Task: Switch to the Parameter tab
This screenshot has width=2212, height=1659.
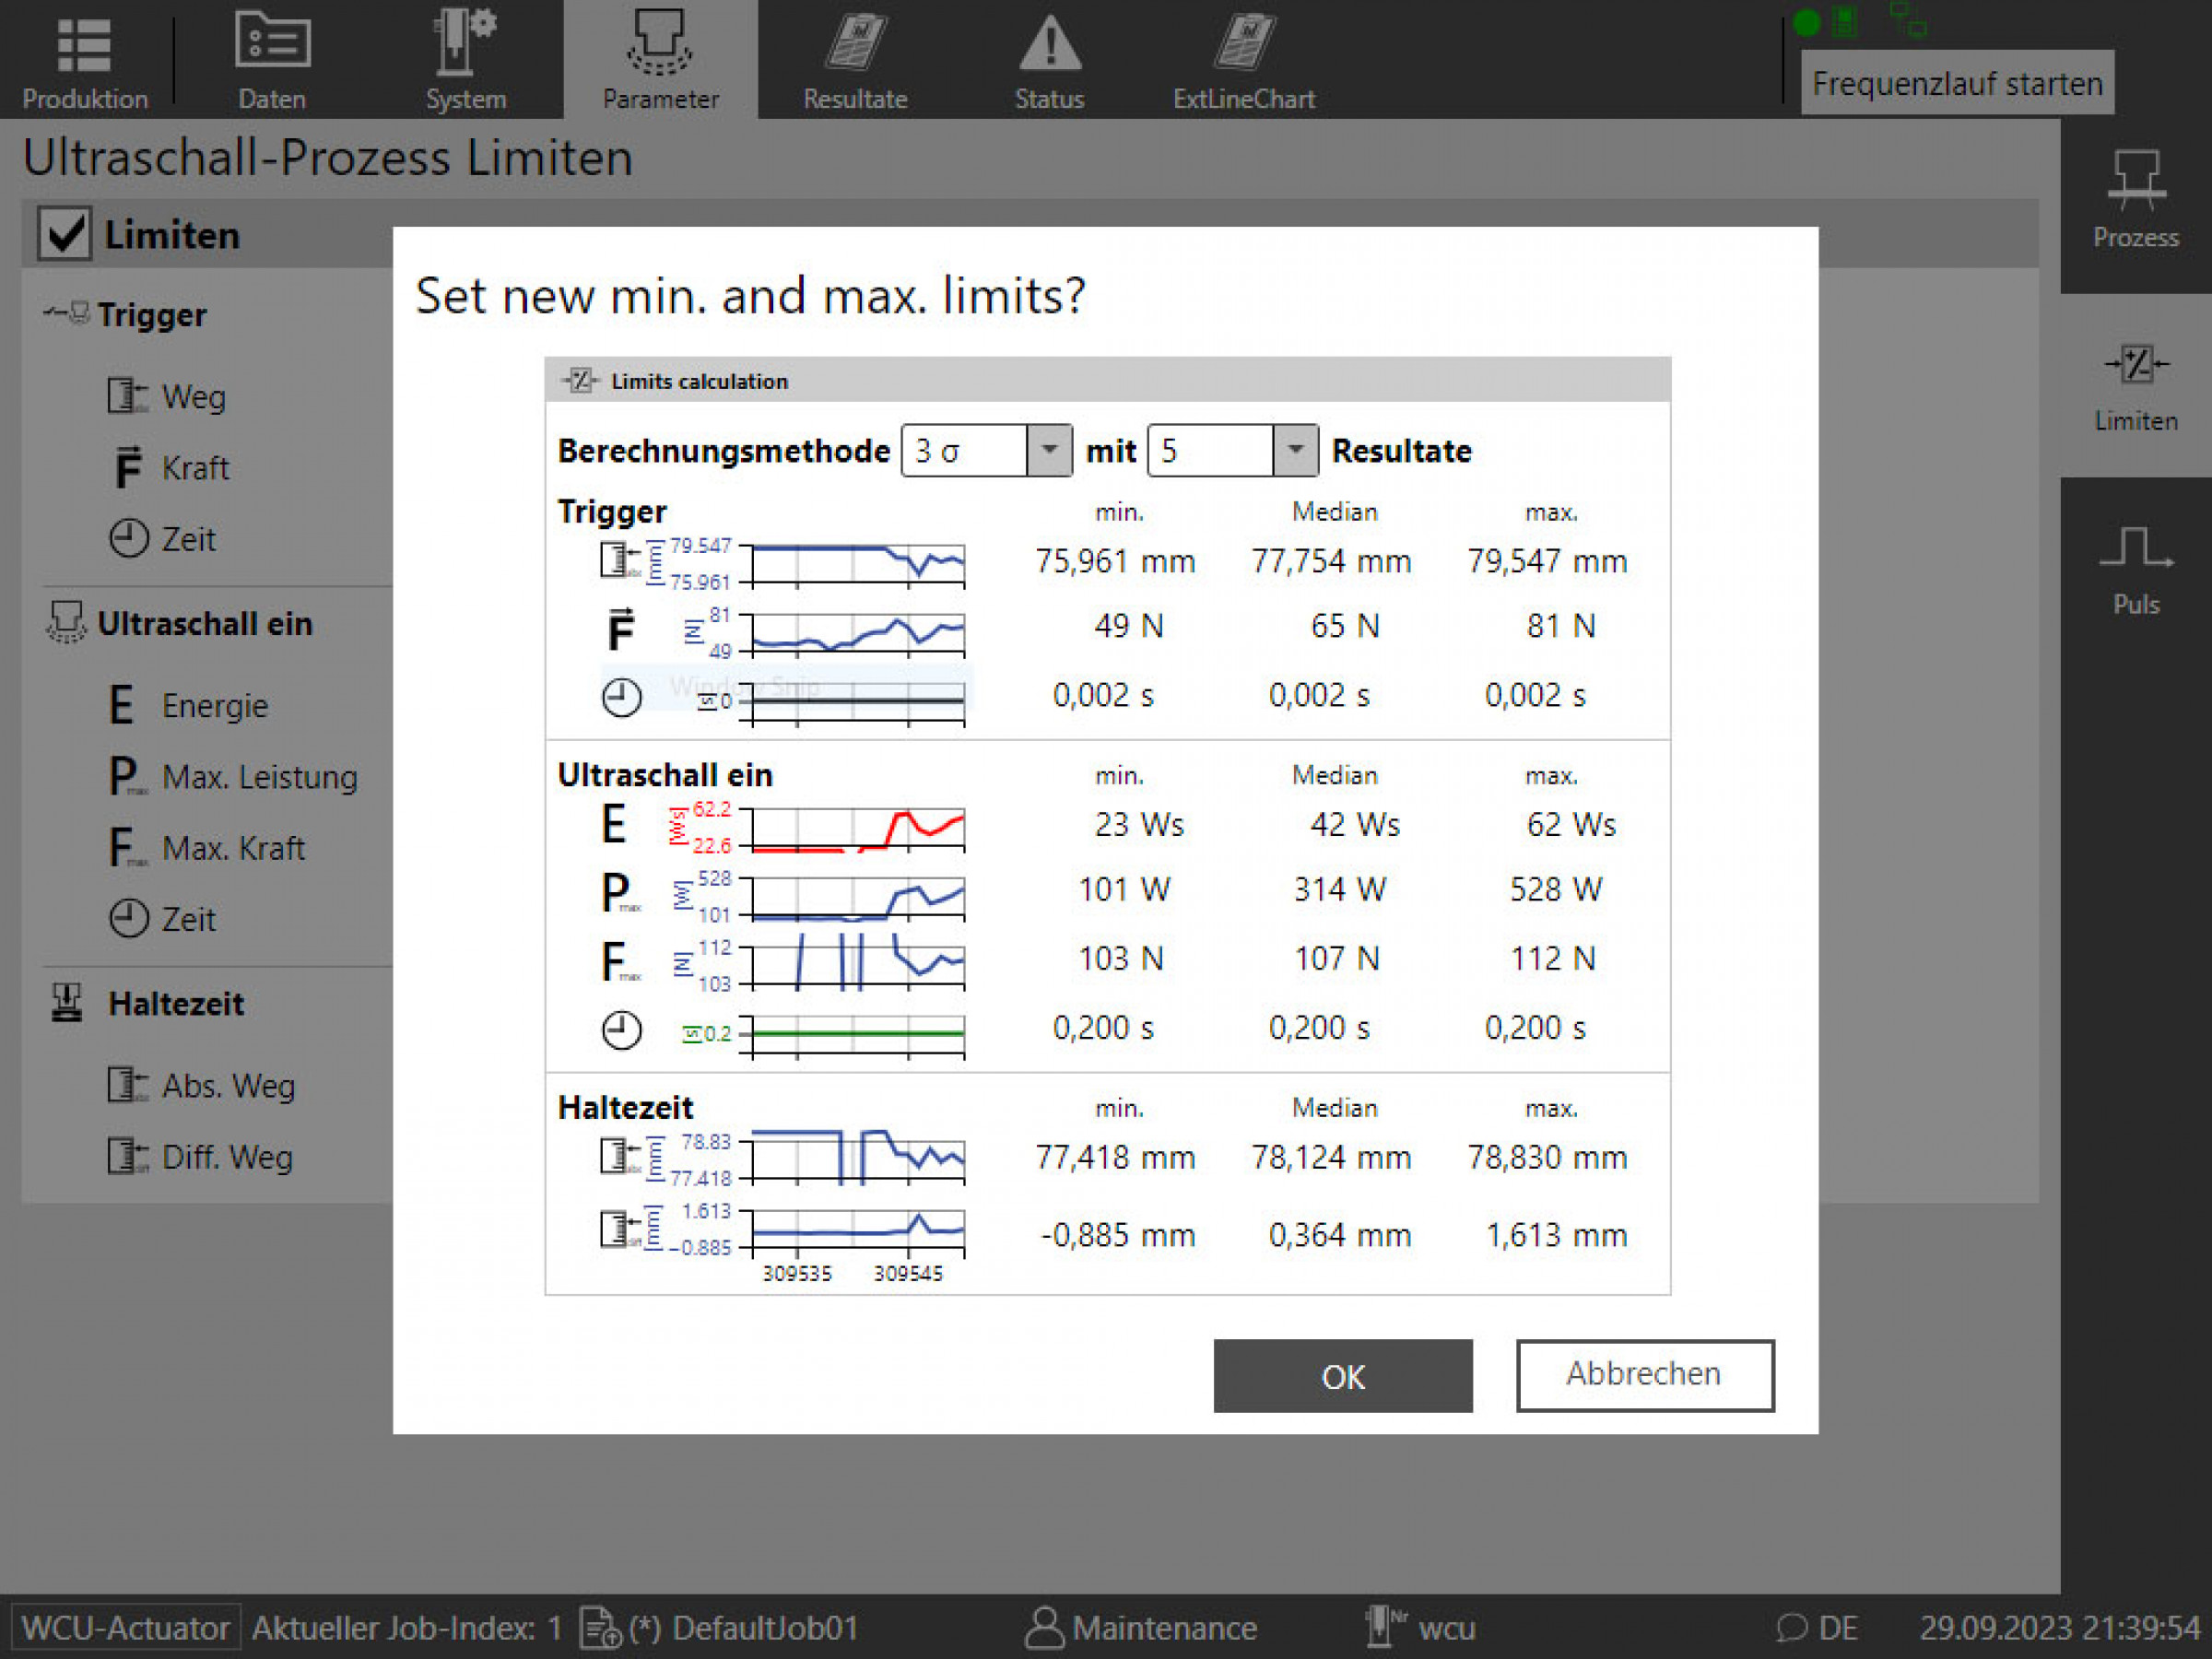Action: click(x=660, y=60)
